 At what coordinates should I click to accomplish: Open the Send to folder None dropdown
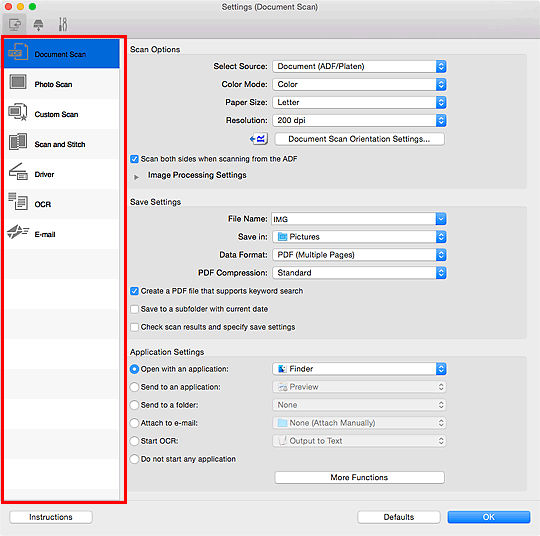click(359, 405)
